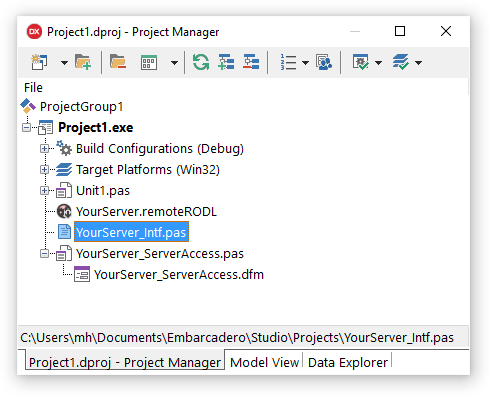Click the Expand All tree icon

[x=226, y=62]
